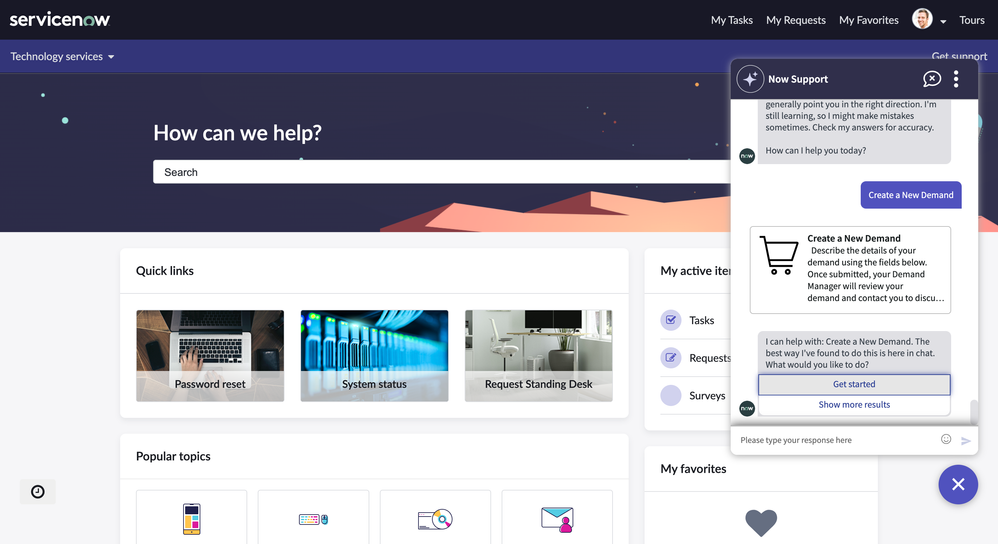Click the clock history icon button
The image size is (998, 544).
(38, 492)
